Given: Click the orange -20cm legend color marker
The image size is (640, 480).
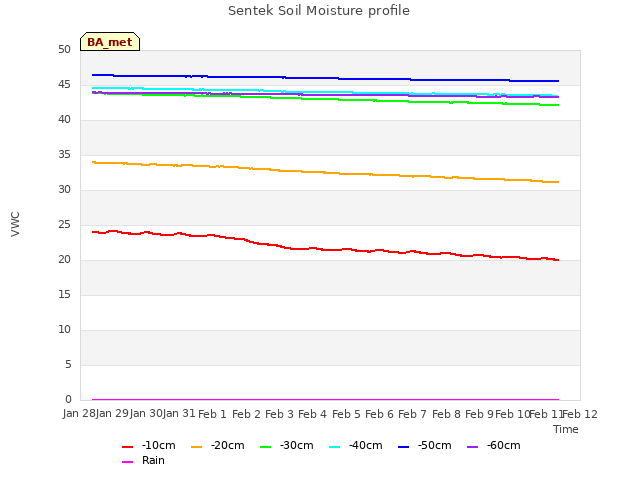Looking at the screenshot, I should 196,447.
